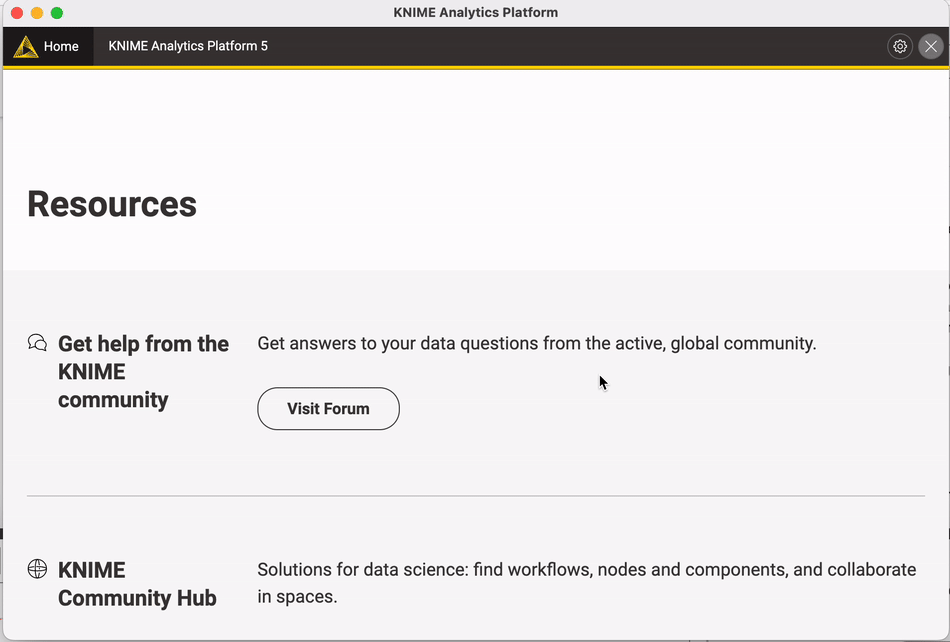Click the yellow accent bar under header
This screenshot has width=950, height=642.
[x=476, y=67]
